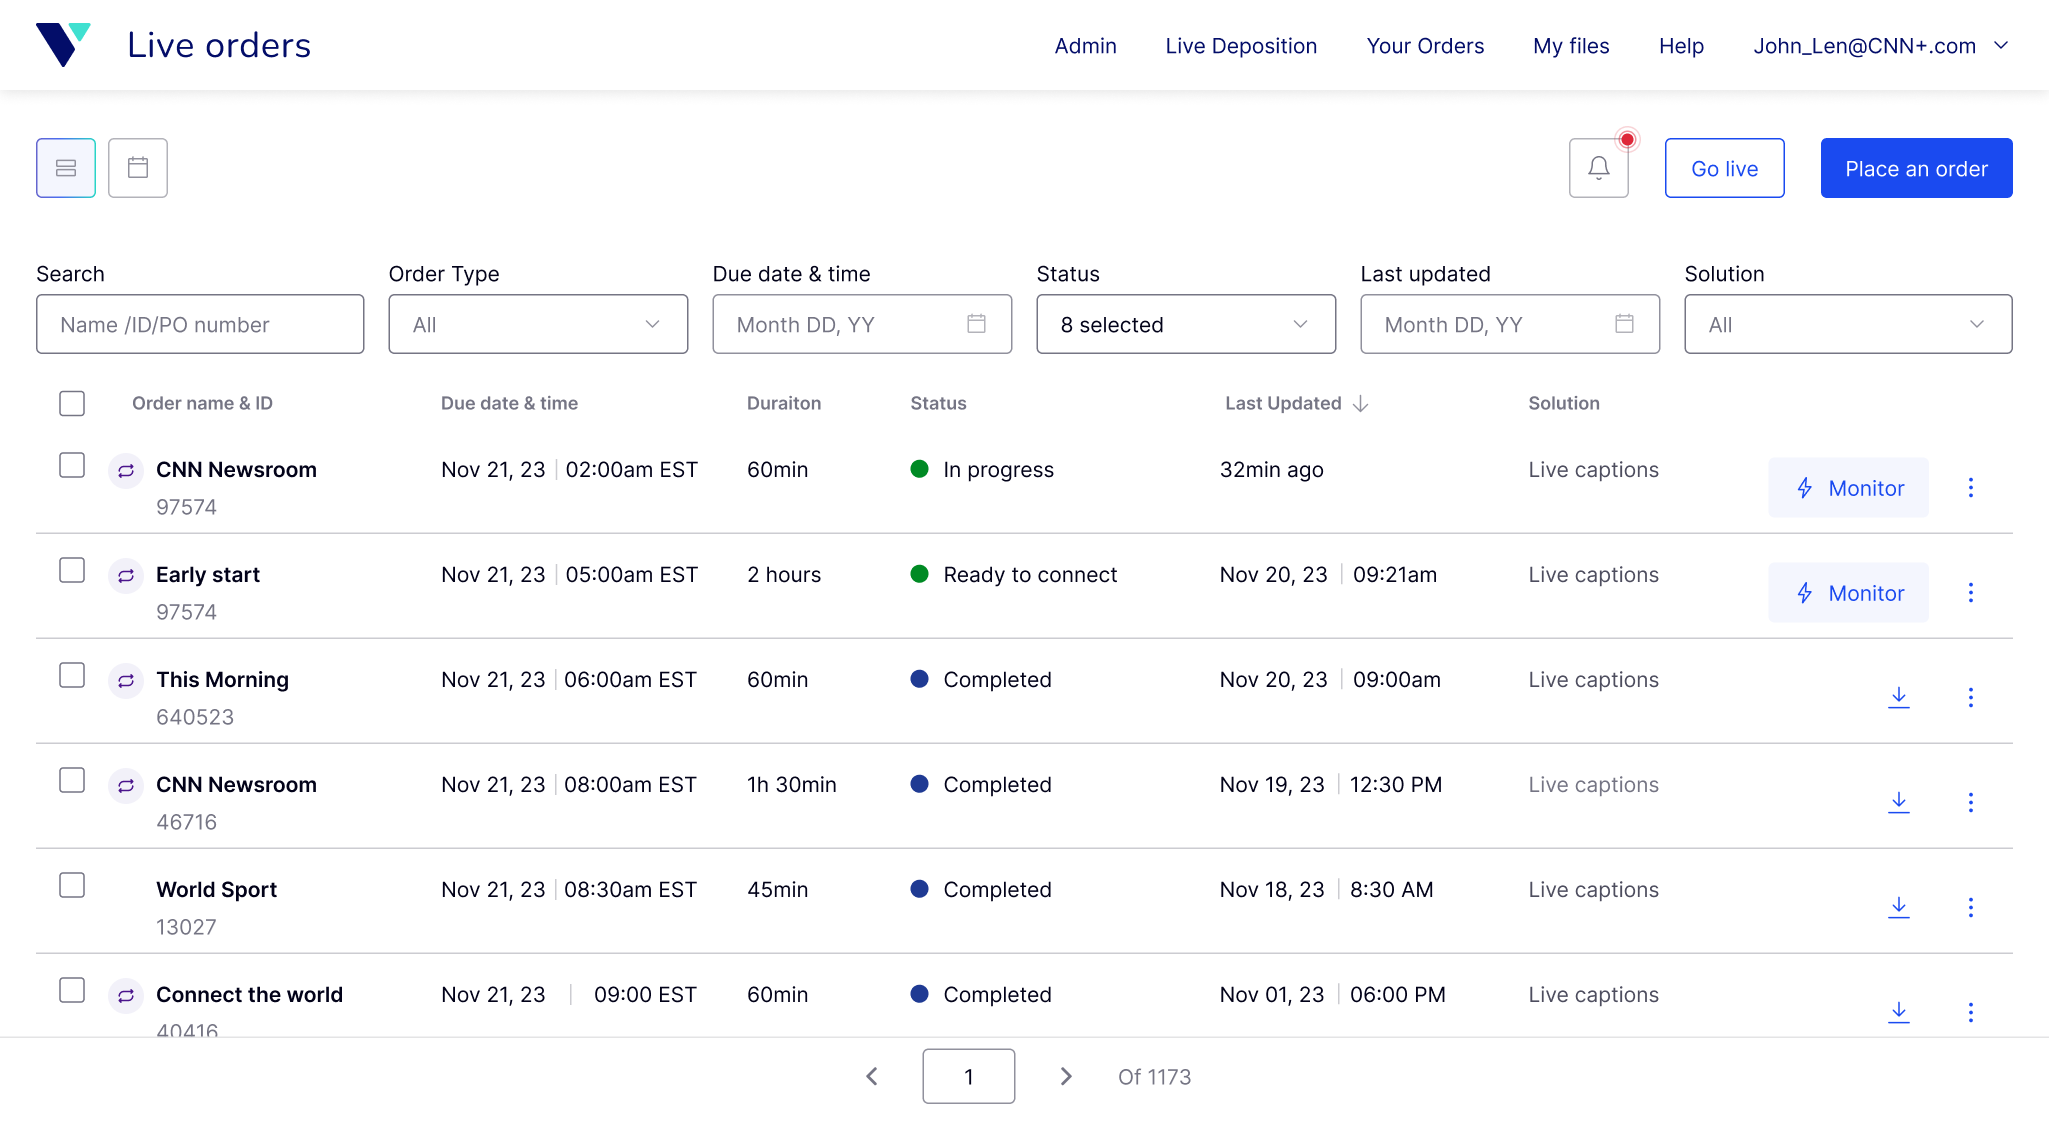
Task: Open Your Orders page
Action: (x=1425, y=46)
